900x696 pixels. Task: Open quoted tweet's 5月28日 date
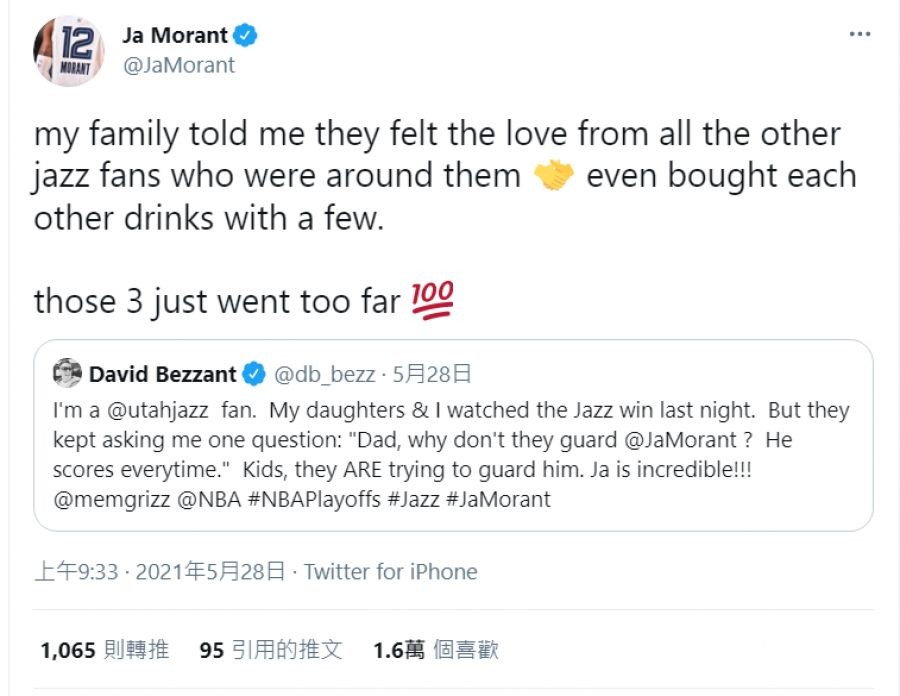click(432, 375)
